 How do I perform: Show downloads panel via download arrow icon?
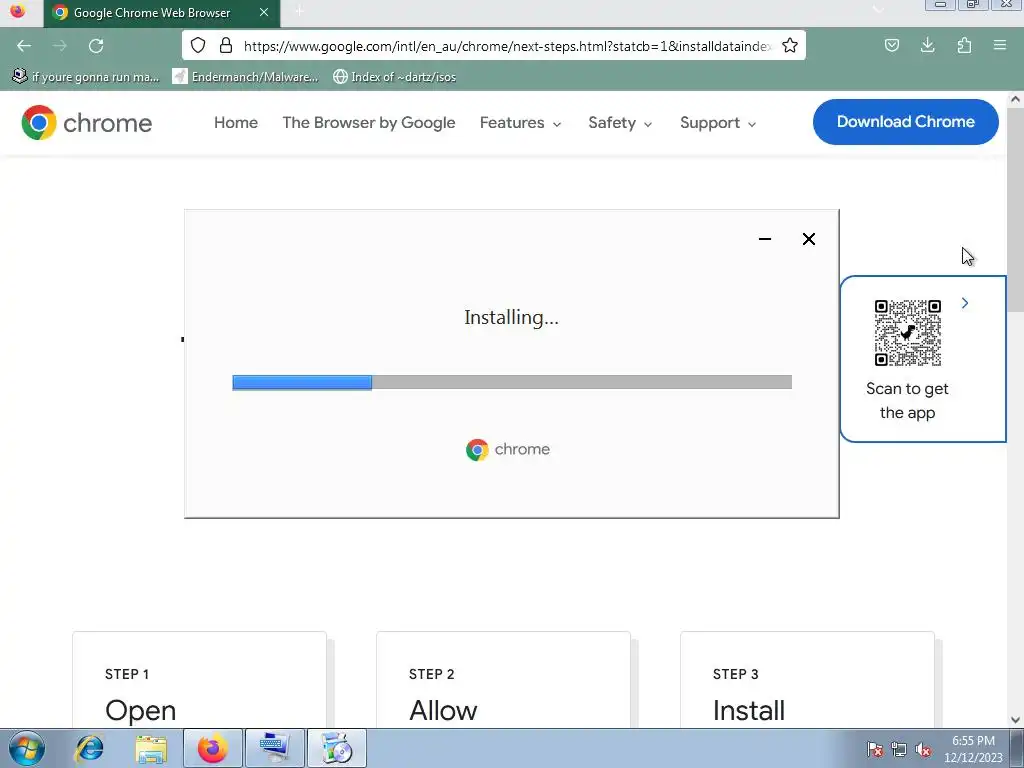(x=927, y=45)
